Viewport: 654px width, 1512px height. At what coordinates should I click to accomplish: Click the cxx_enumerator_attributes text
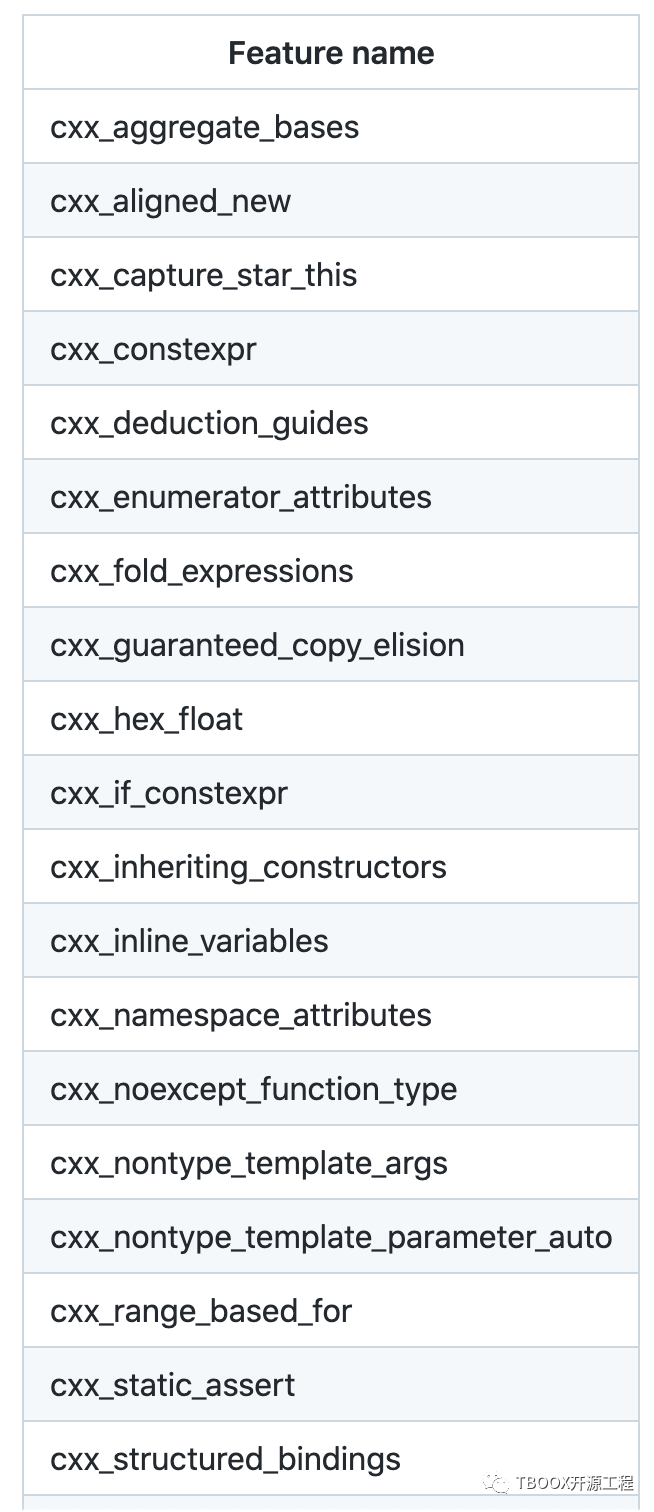[x=241, y=497]
